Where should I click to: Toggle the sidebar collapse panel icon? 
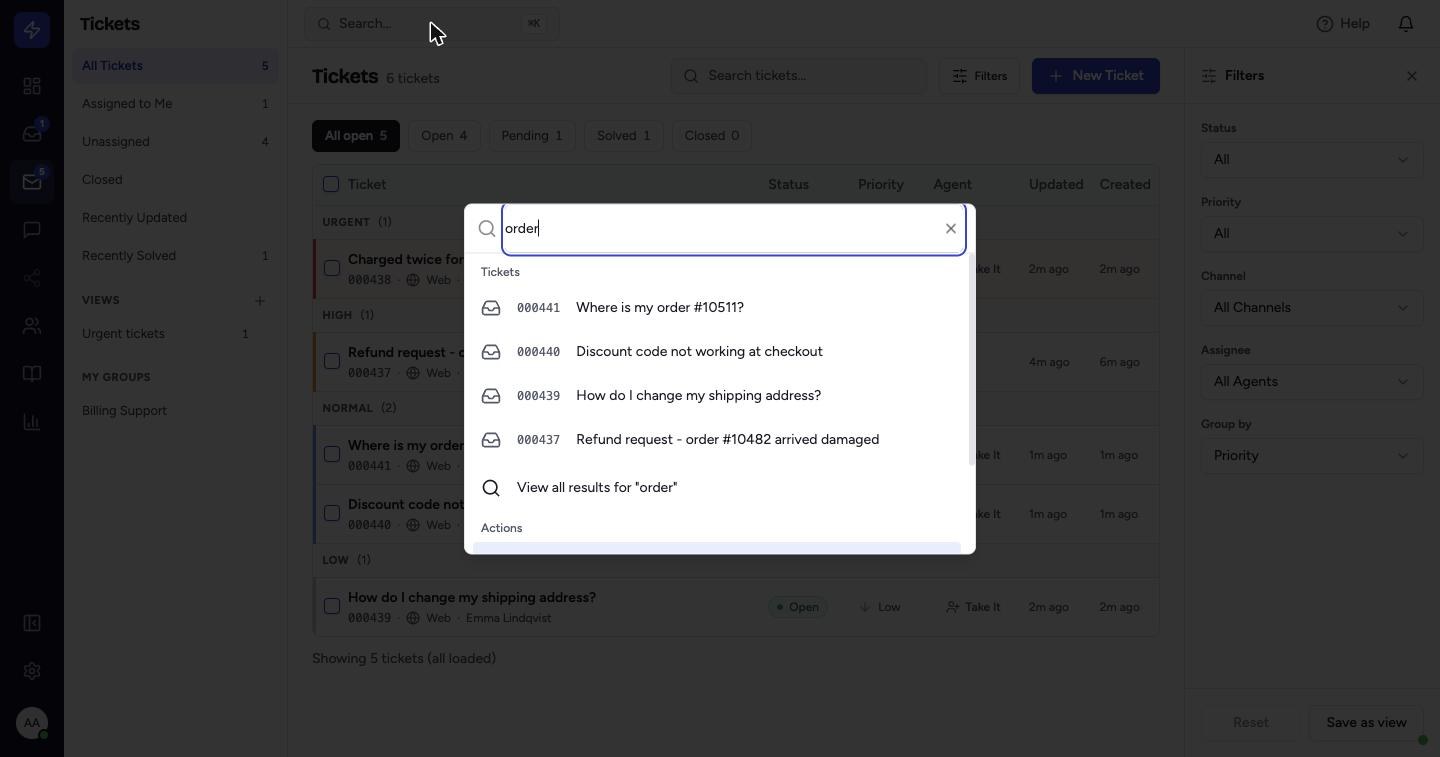point(32,623)
